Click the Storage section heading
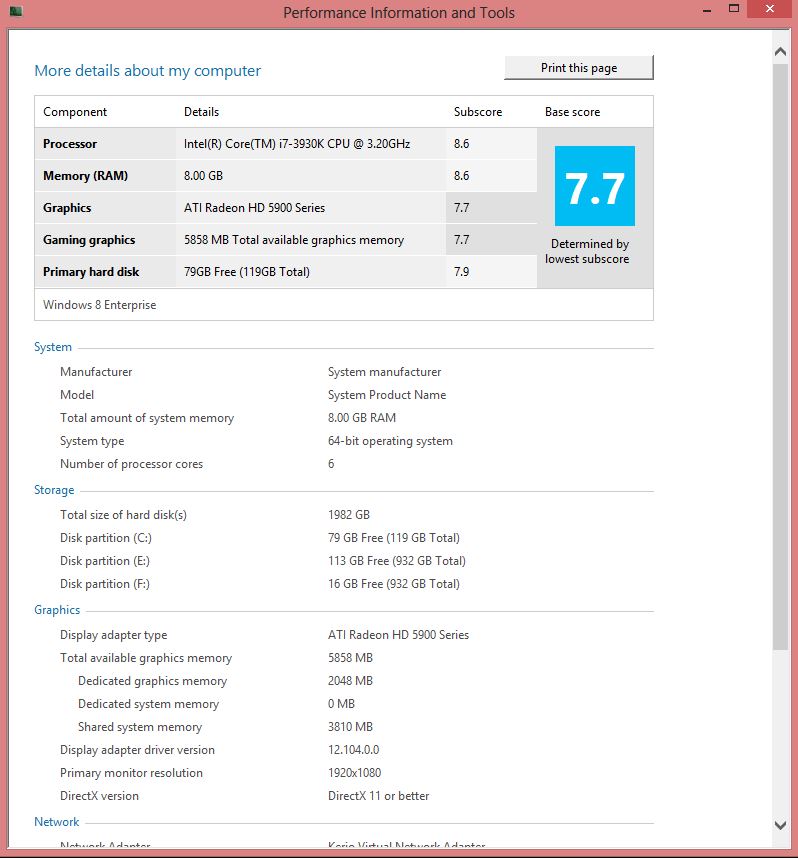Image resolution: width=798 pixels, height=858 pixels. point(54,490)
